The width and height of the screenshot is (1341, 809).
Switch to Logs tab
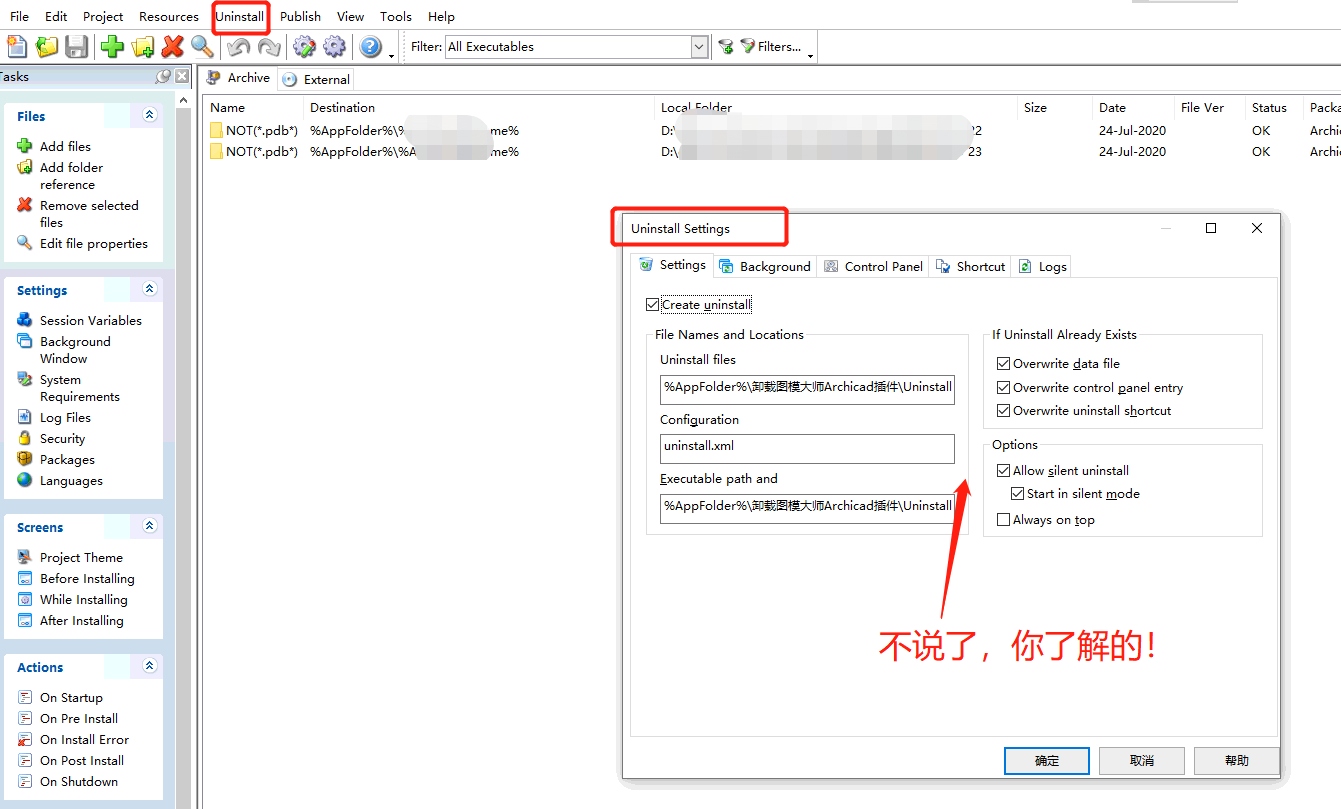click(1042, 266)
